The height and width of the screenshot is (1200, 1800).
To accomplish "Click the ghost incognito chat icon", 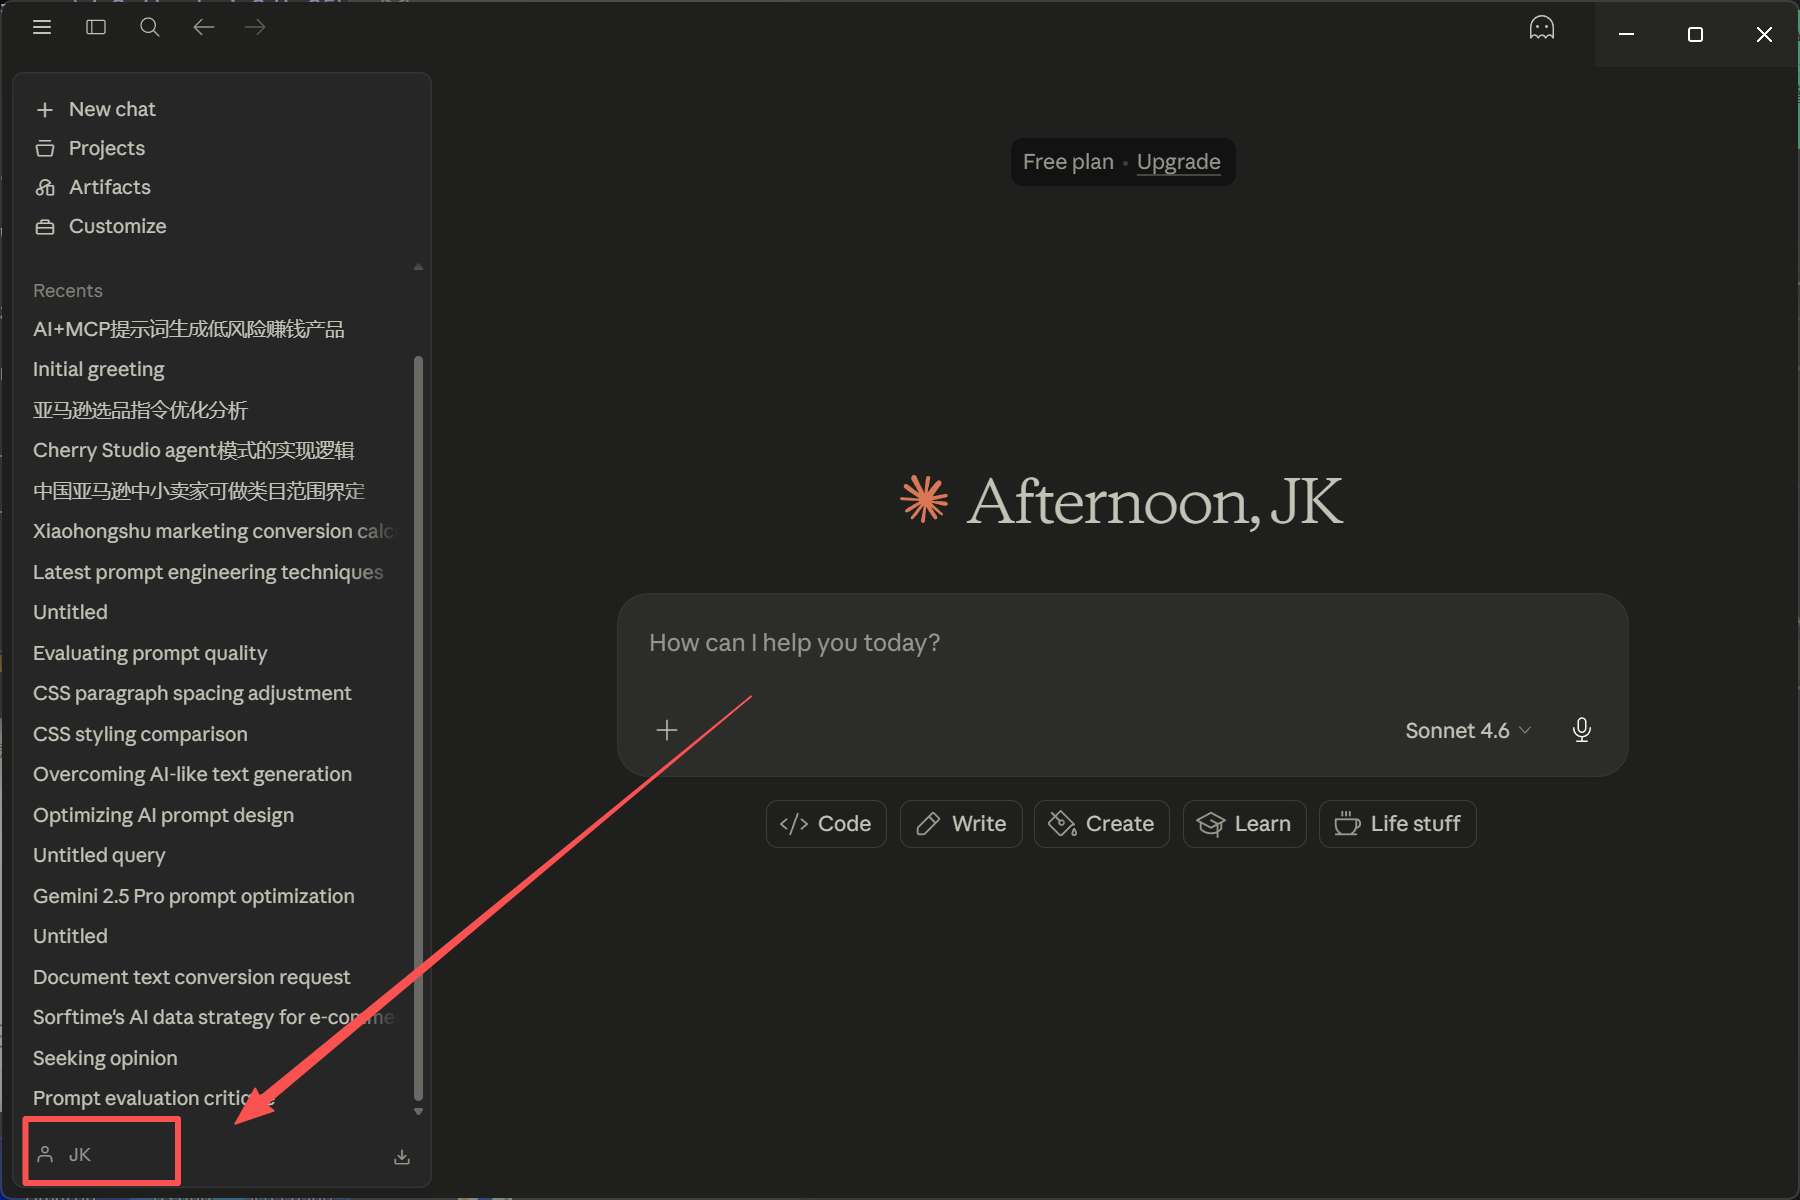I will (x=1541, y=28).
